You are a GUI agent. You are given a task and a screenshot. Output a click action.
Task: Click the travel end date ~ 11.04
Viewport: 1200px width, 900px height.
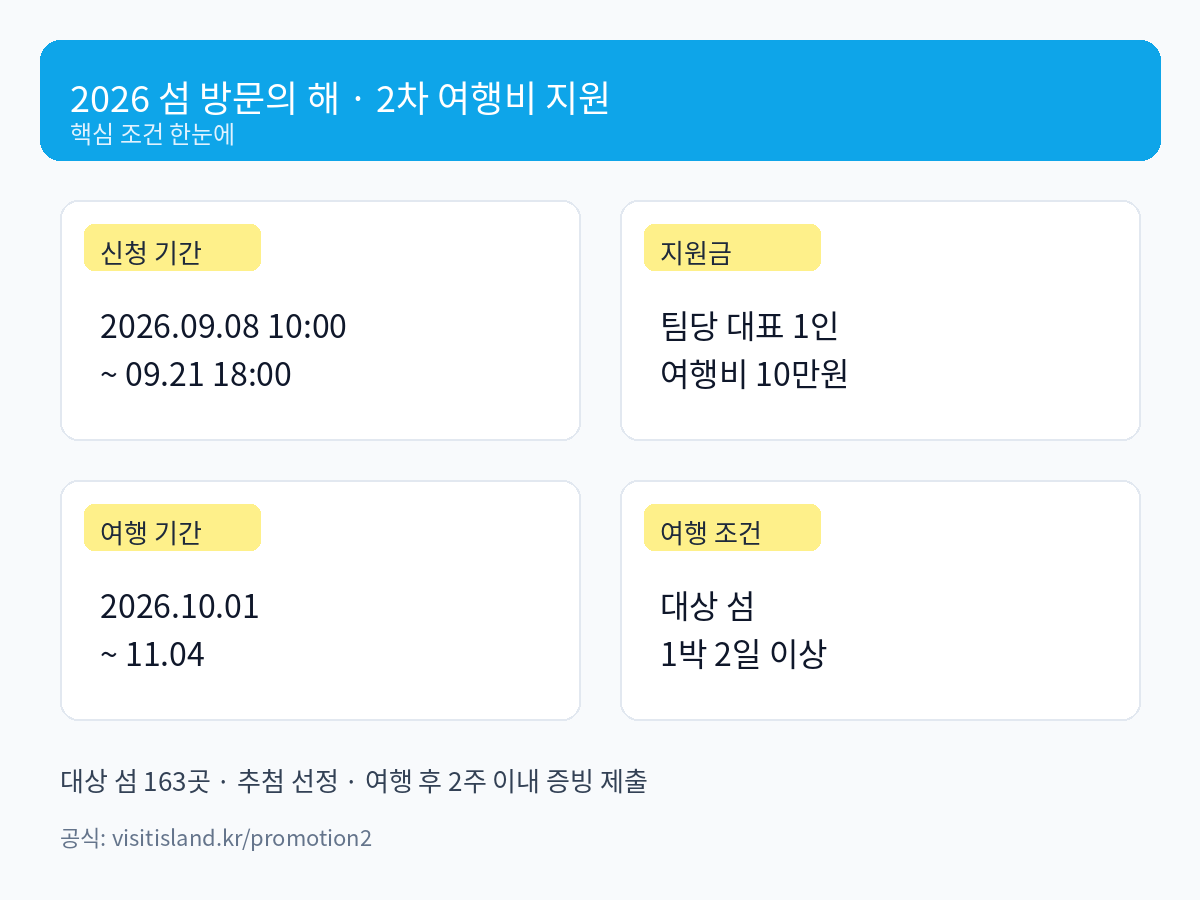pyautogui.click(x=153, y=655)
